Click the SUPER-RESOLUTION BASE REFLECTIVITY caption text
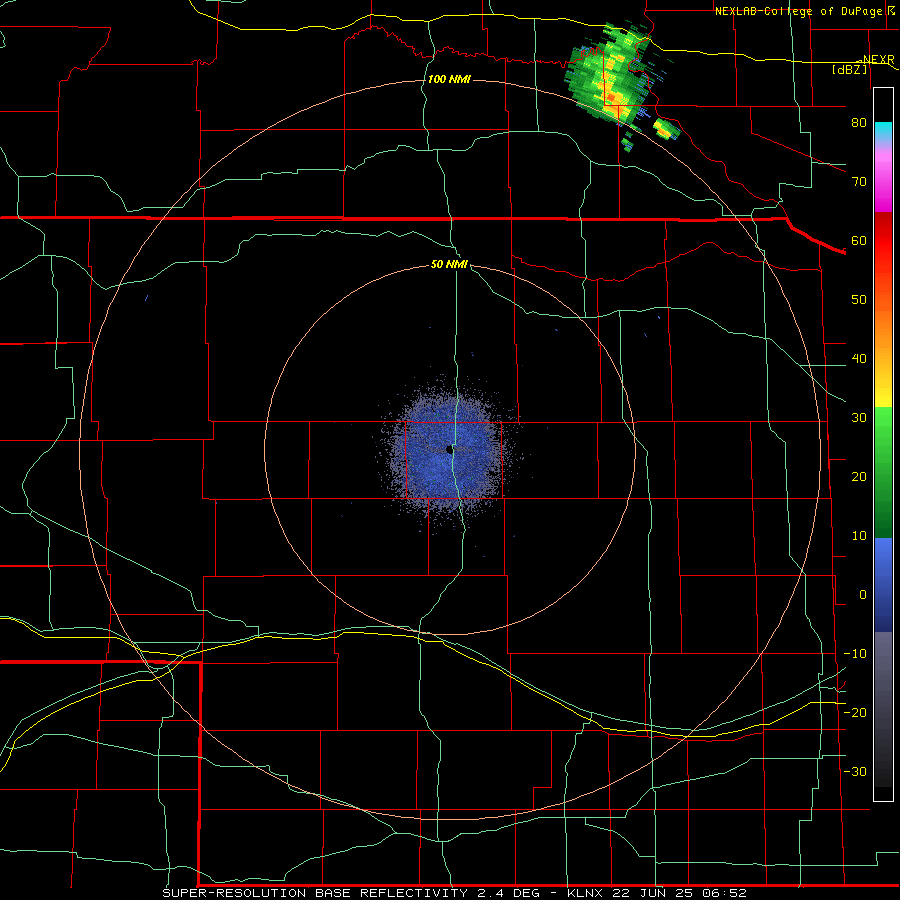The image size is (900, 900). (315, 893)
